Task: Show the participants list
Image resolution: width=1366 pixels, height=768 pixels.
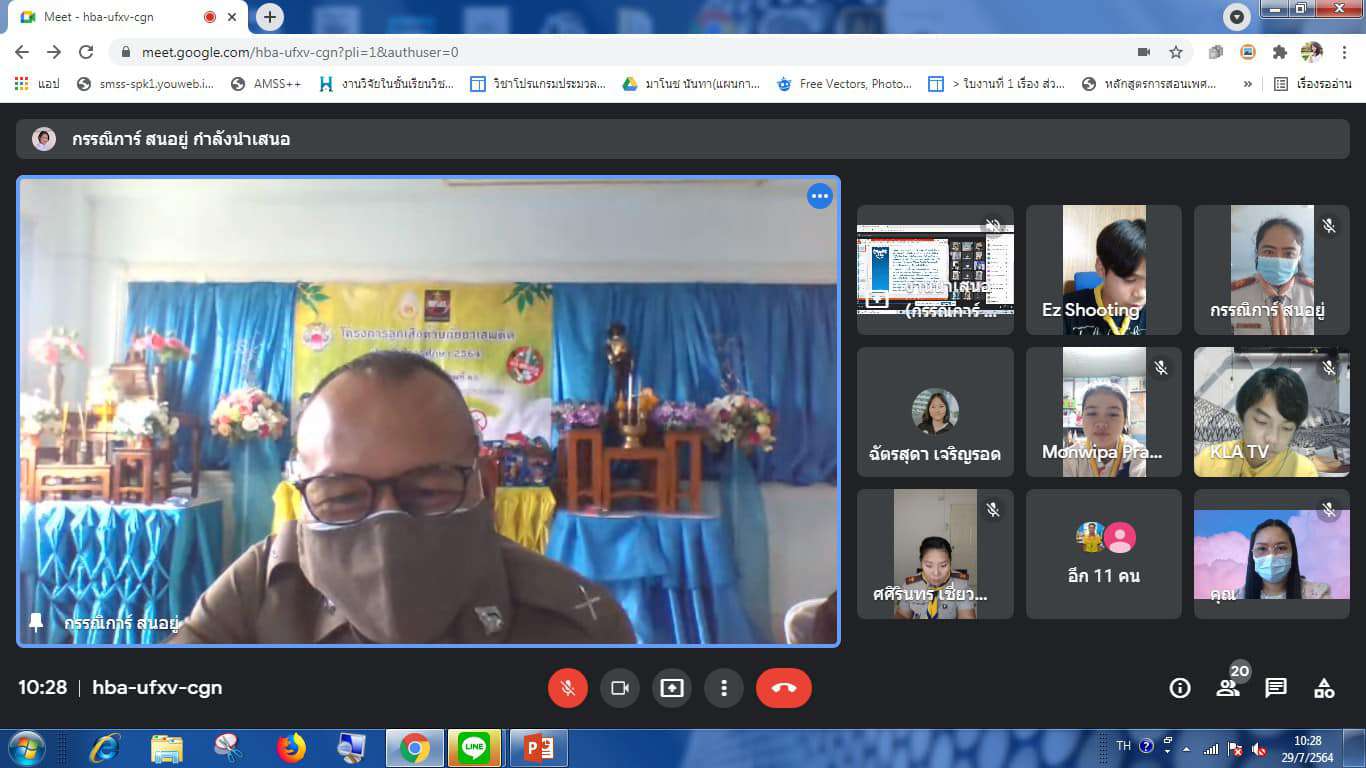Action: click(x=1228, y=688)
